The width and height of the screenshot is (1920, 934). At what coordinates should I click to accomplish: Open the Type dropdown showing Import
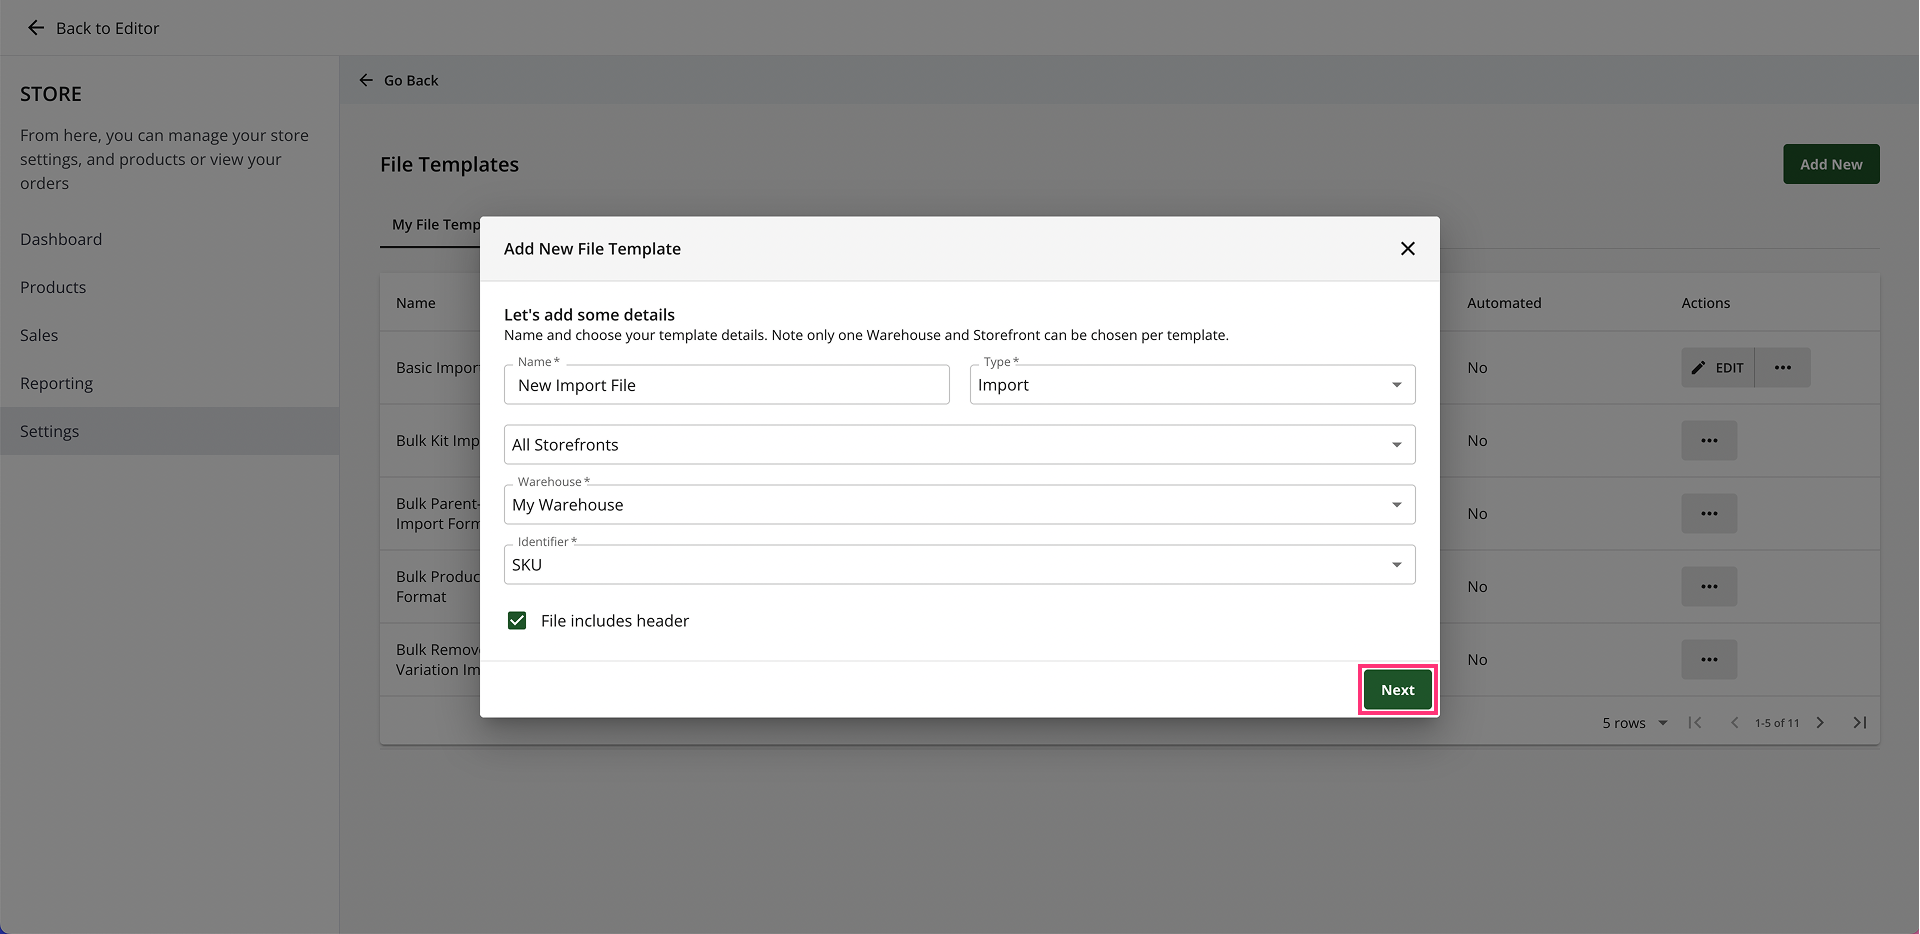point(1192,385)
